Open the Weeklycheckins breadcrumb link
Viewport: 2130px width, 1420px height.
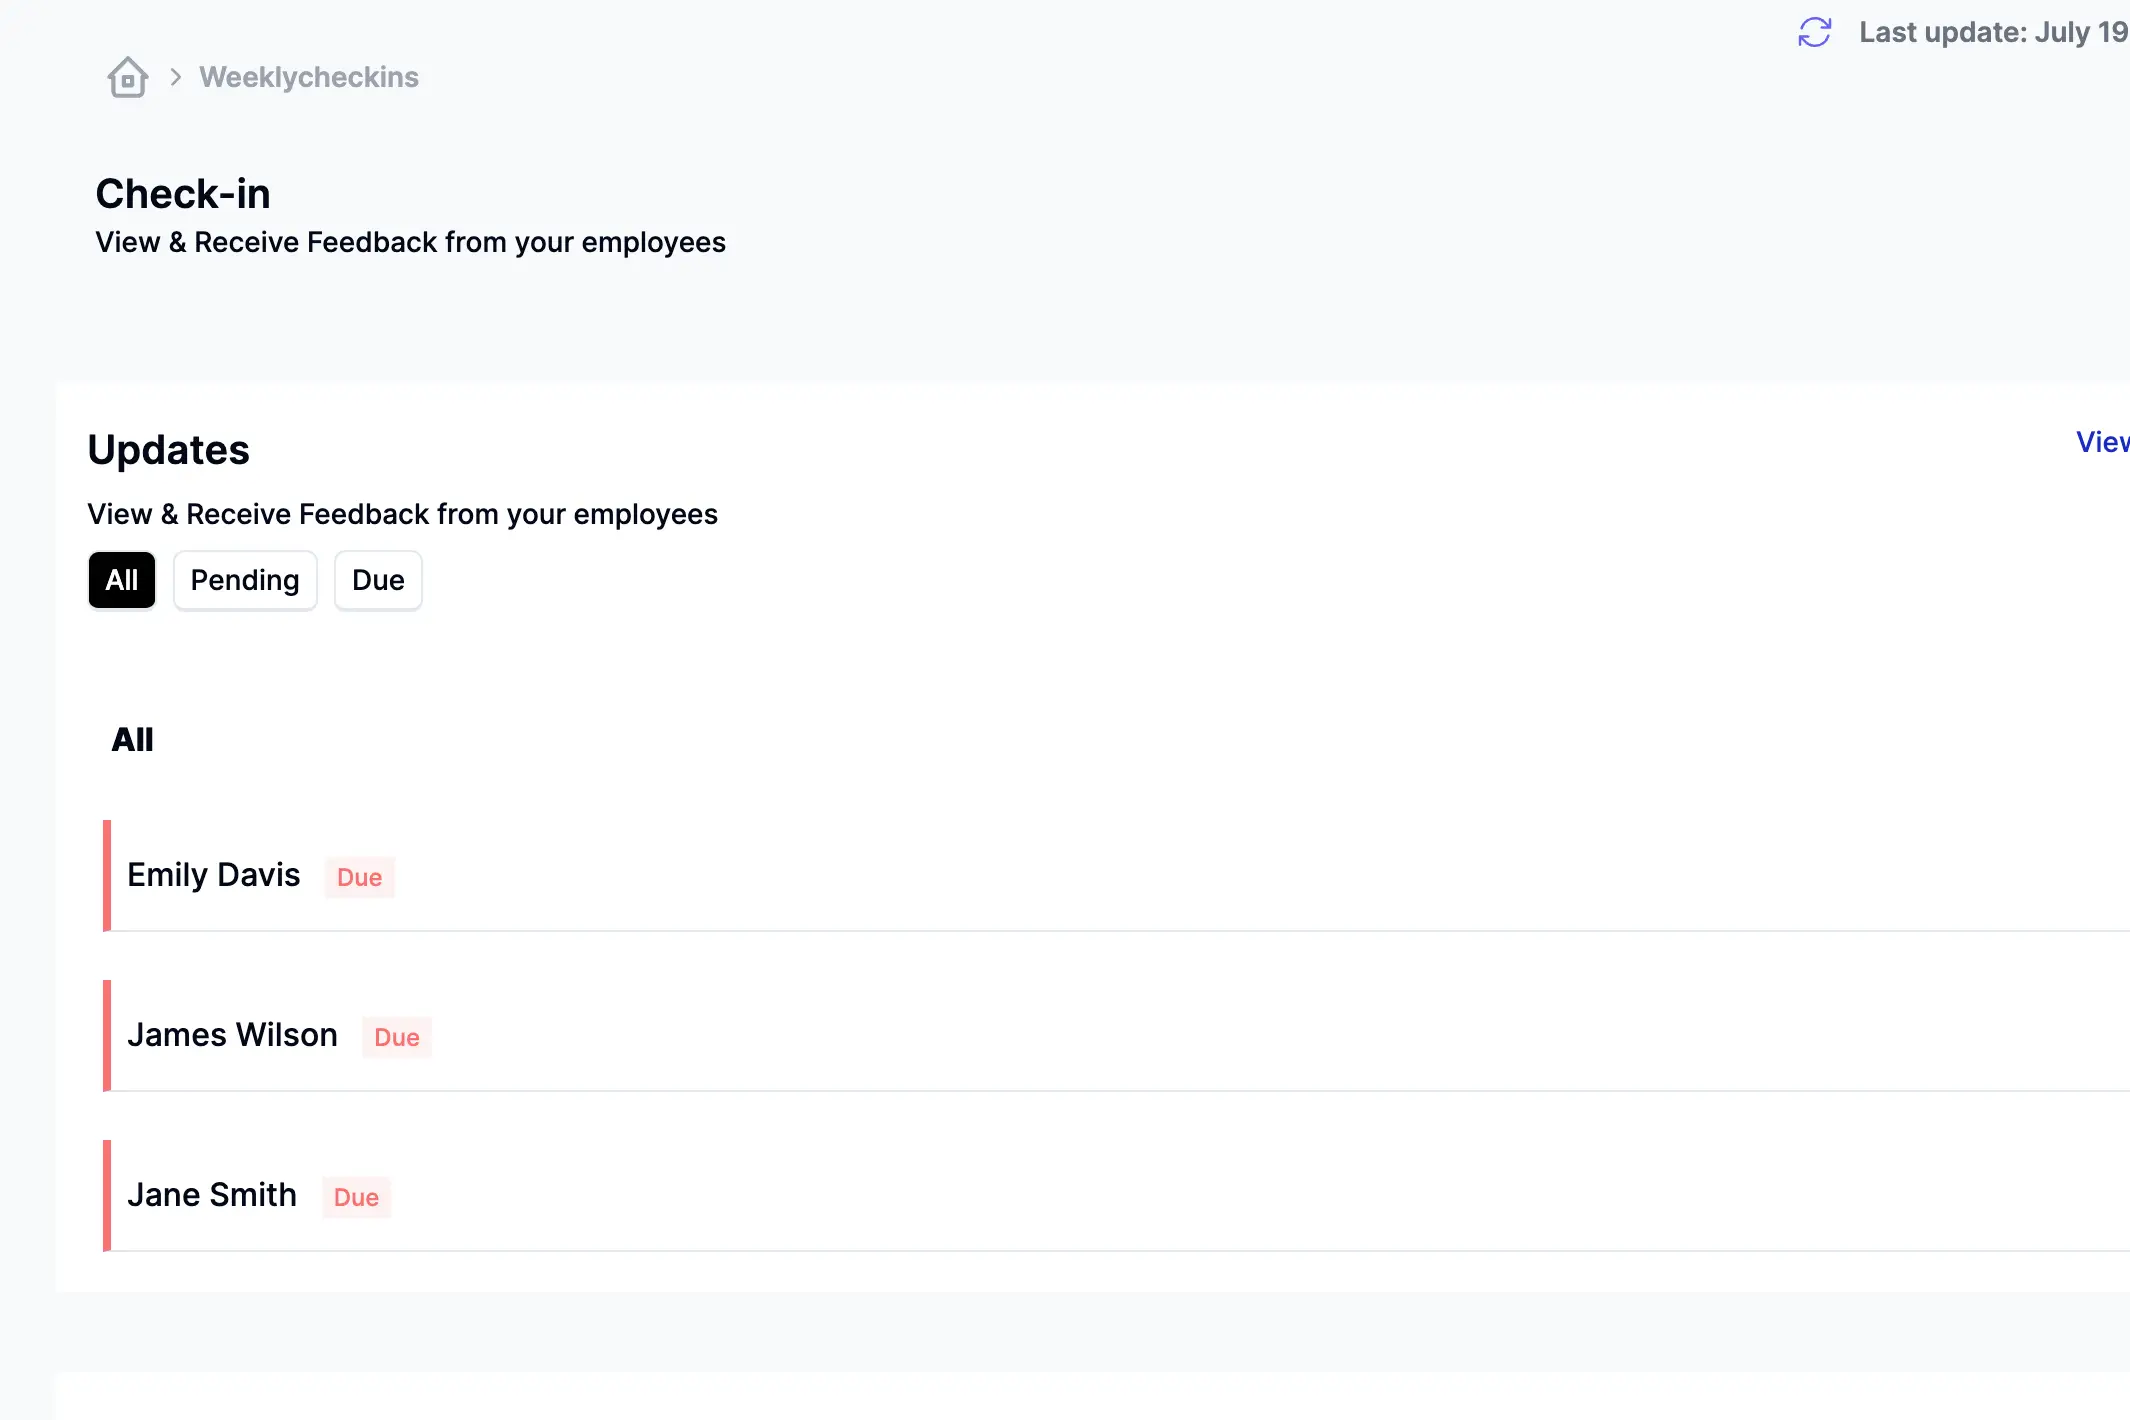tap(308, 77)
